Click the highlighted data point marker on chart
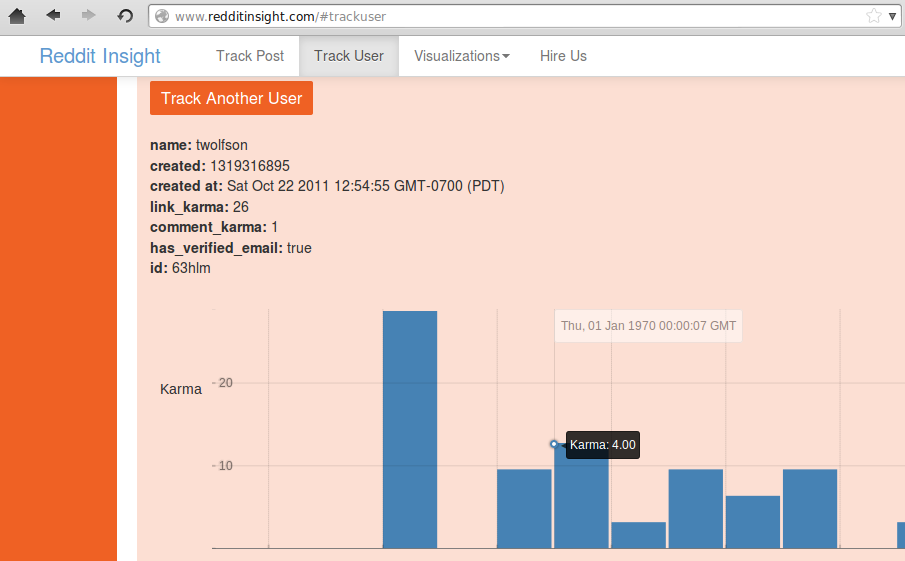 554,444
